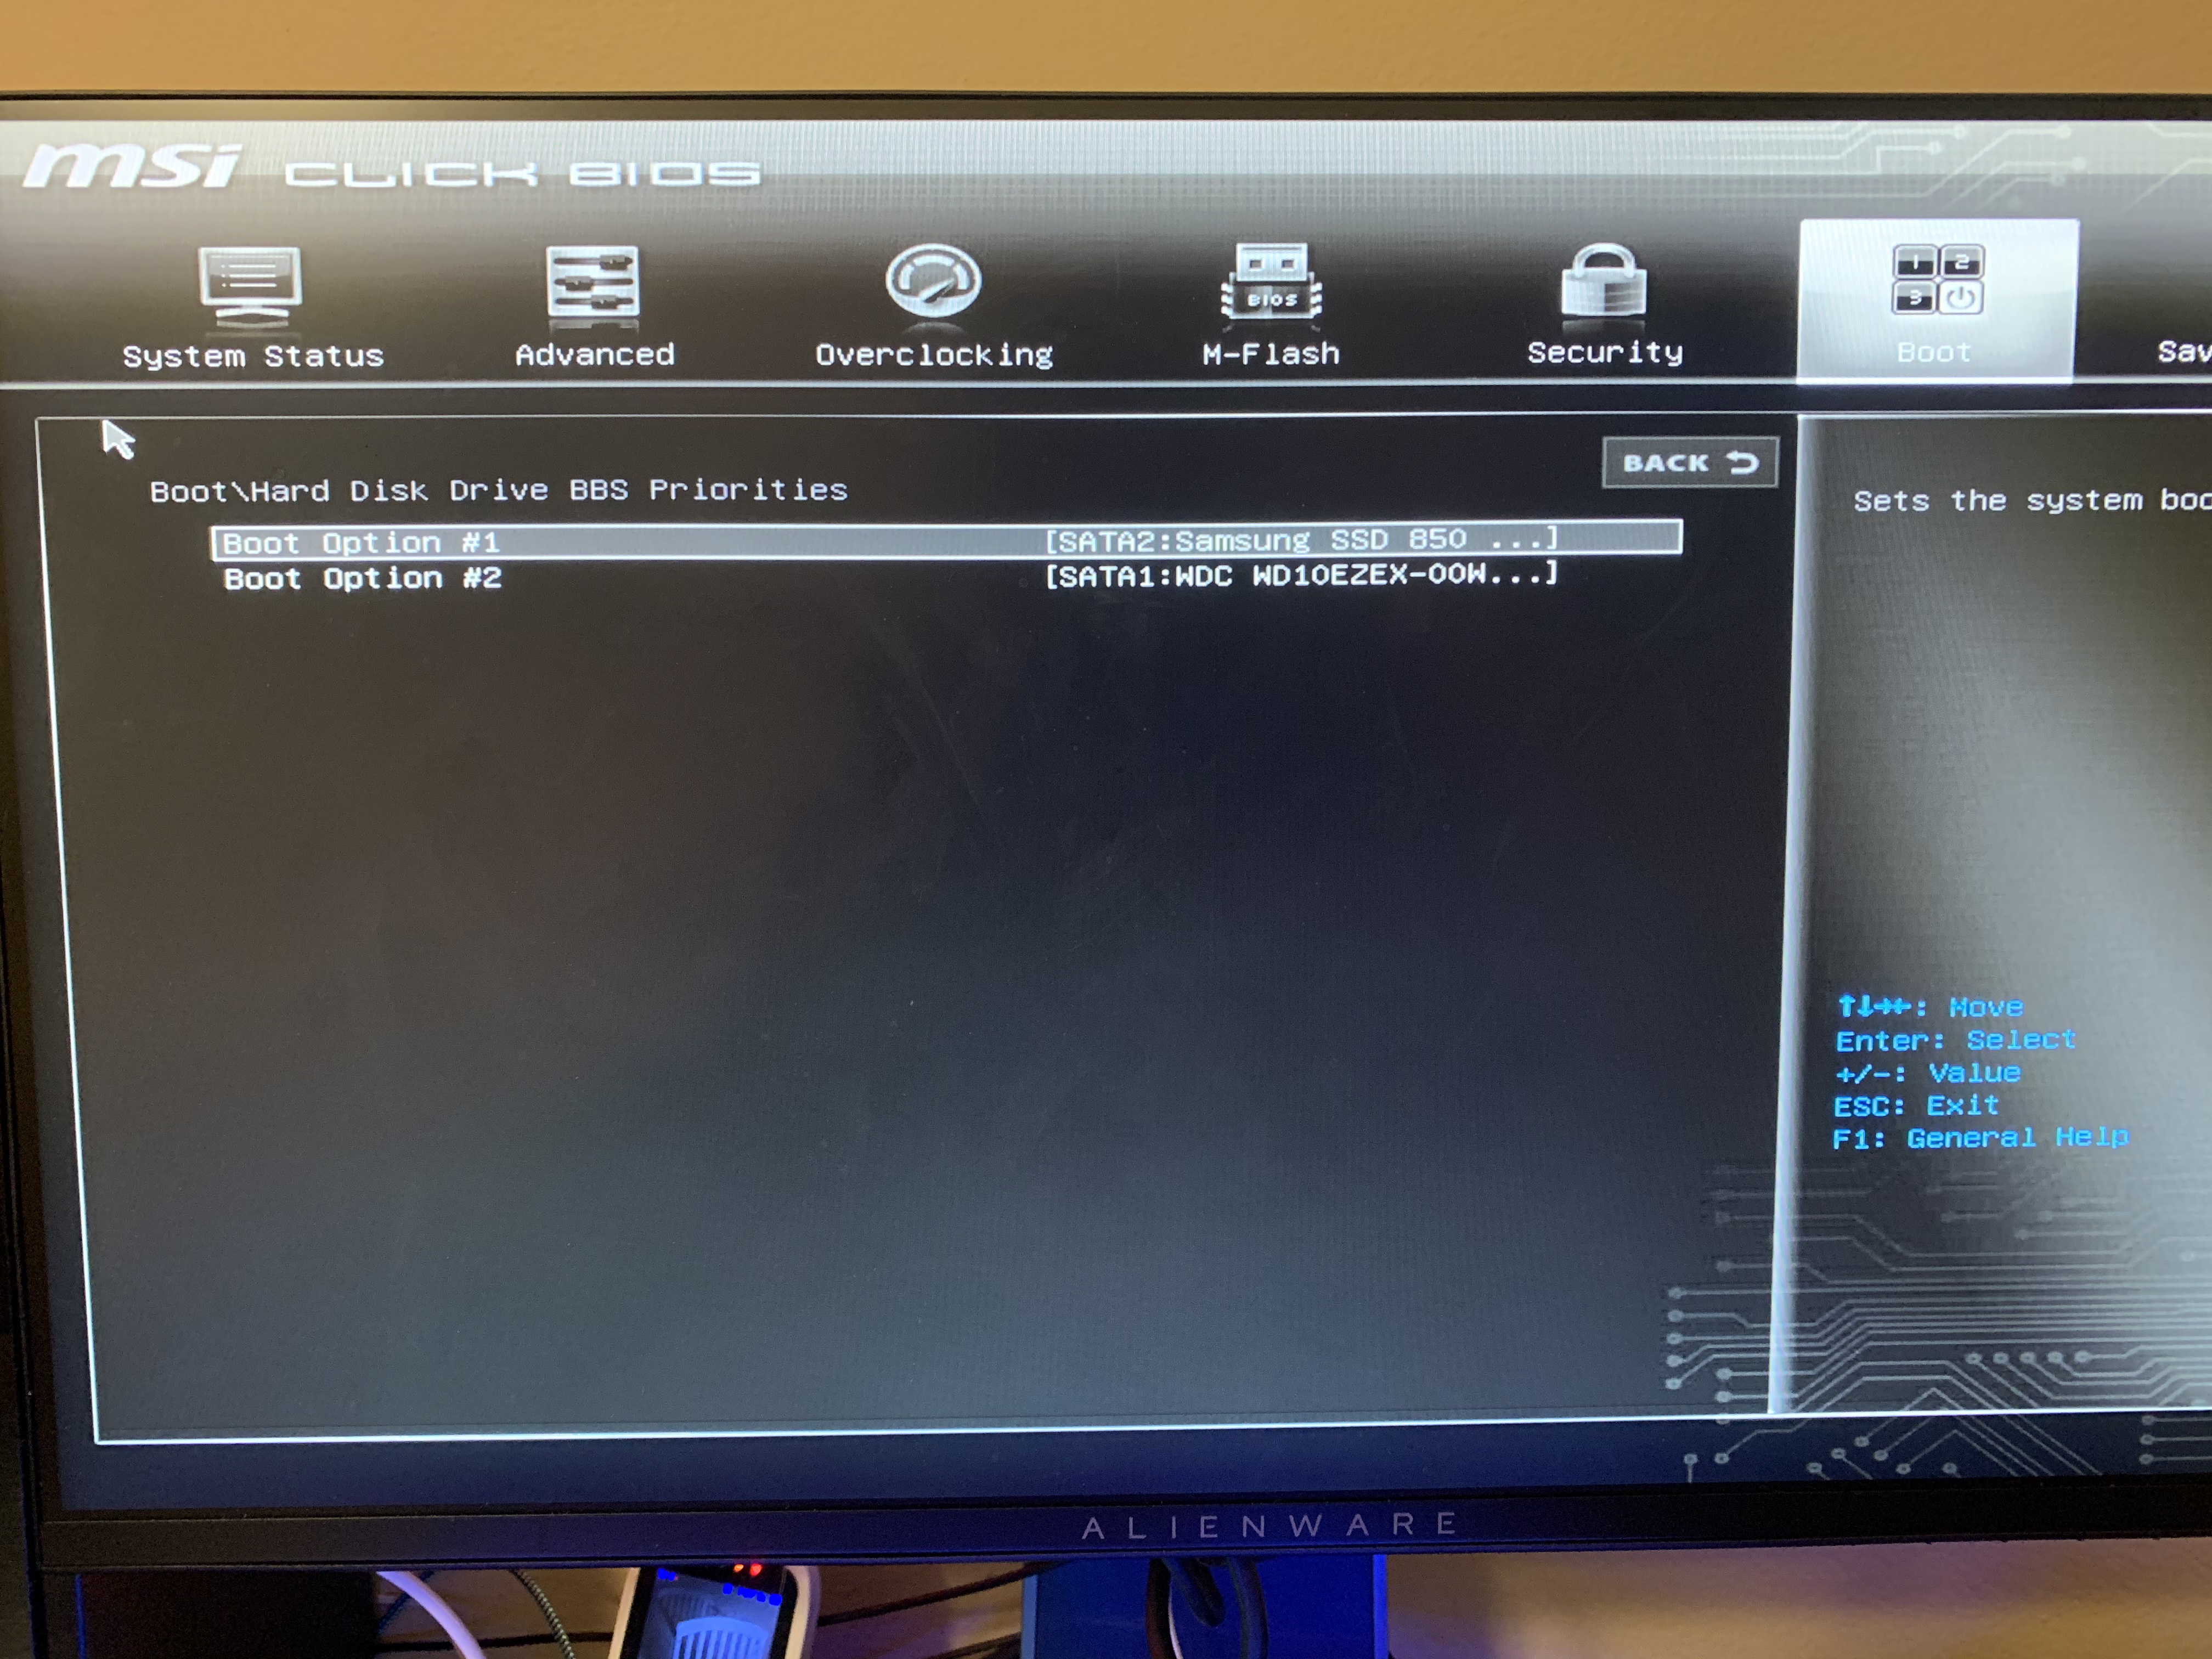The height and width of the screenshot is (1659, 2212).
Task: Click the BACK button
Action: pyautogui.click(x=1690, y=462)
